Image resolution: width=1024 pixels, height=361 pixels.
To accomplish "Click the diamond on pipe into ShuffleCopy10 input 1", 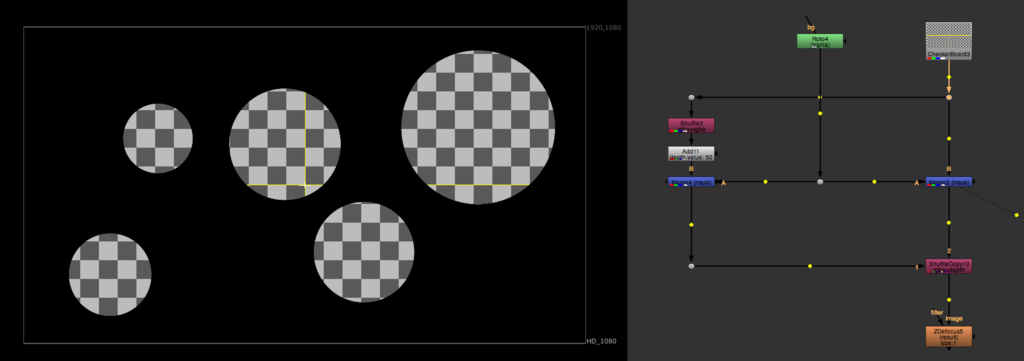I will click(810, 266).
